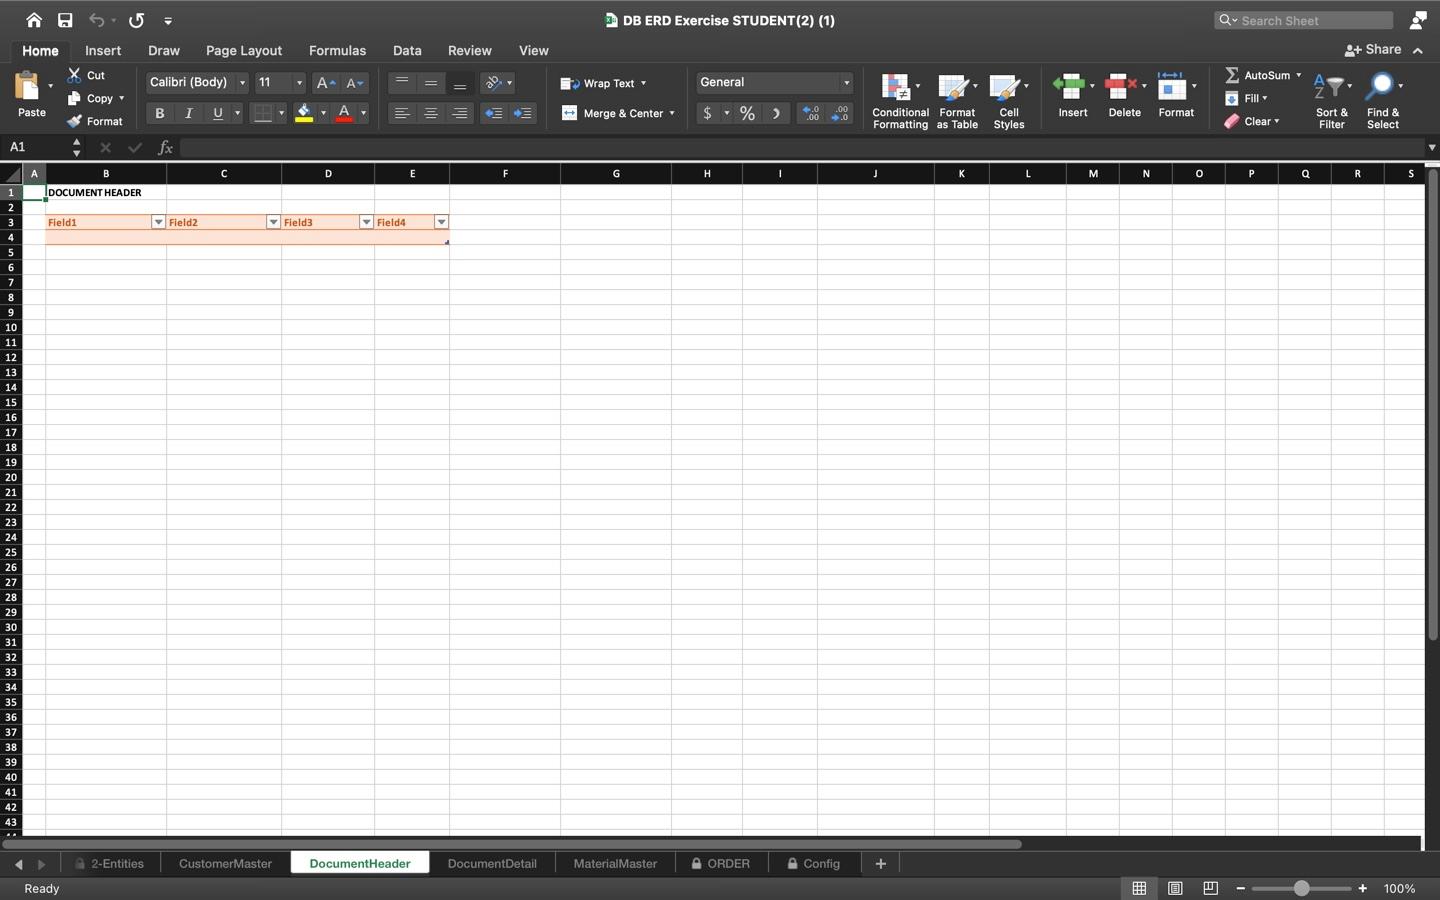Open the Field1 filter dropdown

click(x=158, y=222)
